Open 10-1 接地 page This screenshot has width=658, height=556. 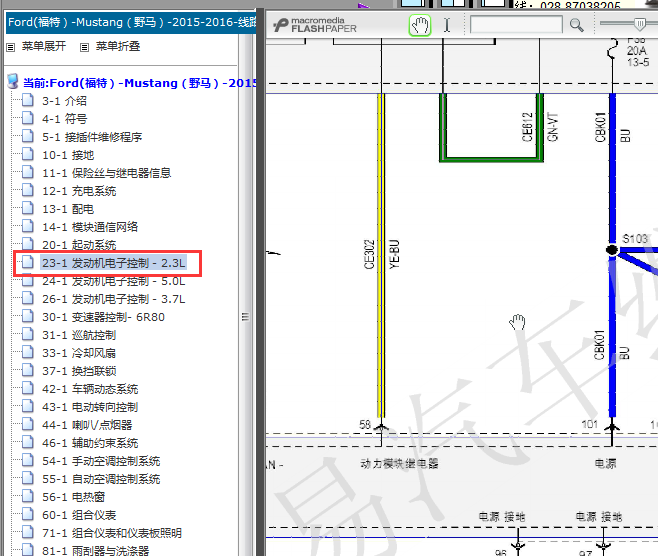(x=68, y=155)
